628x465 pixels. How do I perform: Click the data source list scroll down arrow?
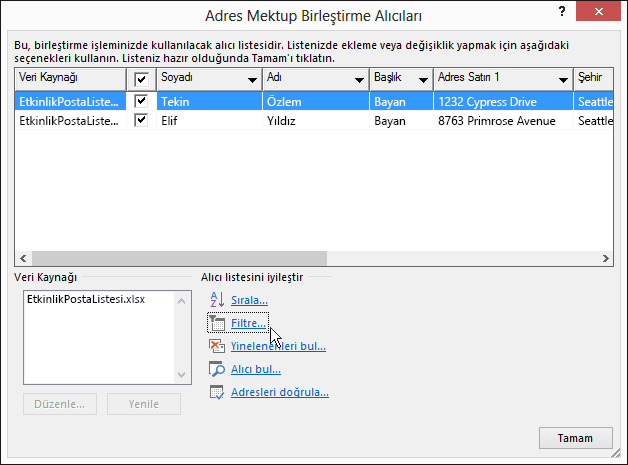181,375
